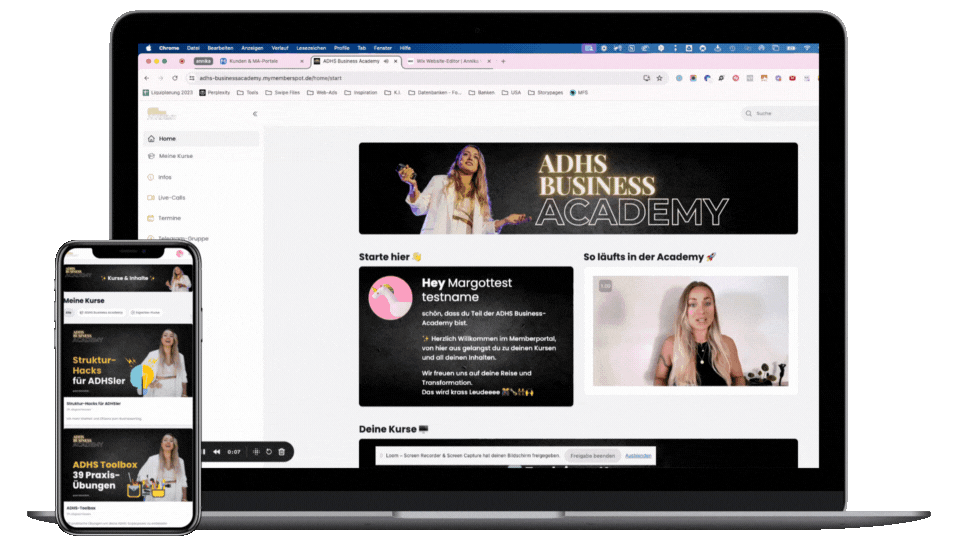Open the MFS bookmark
The height and width of the screenshot is (540, 960).
click(x=579, y=93)
